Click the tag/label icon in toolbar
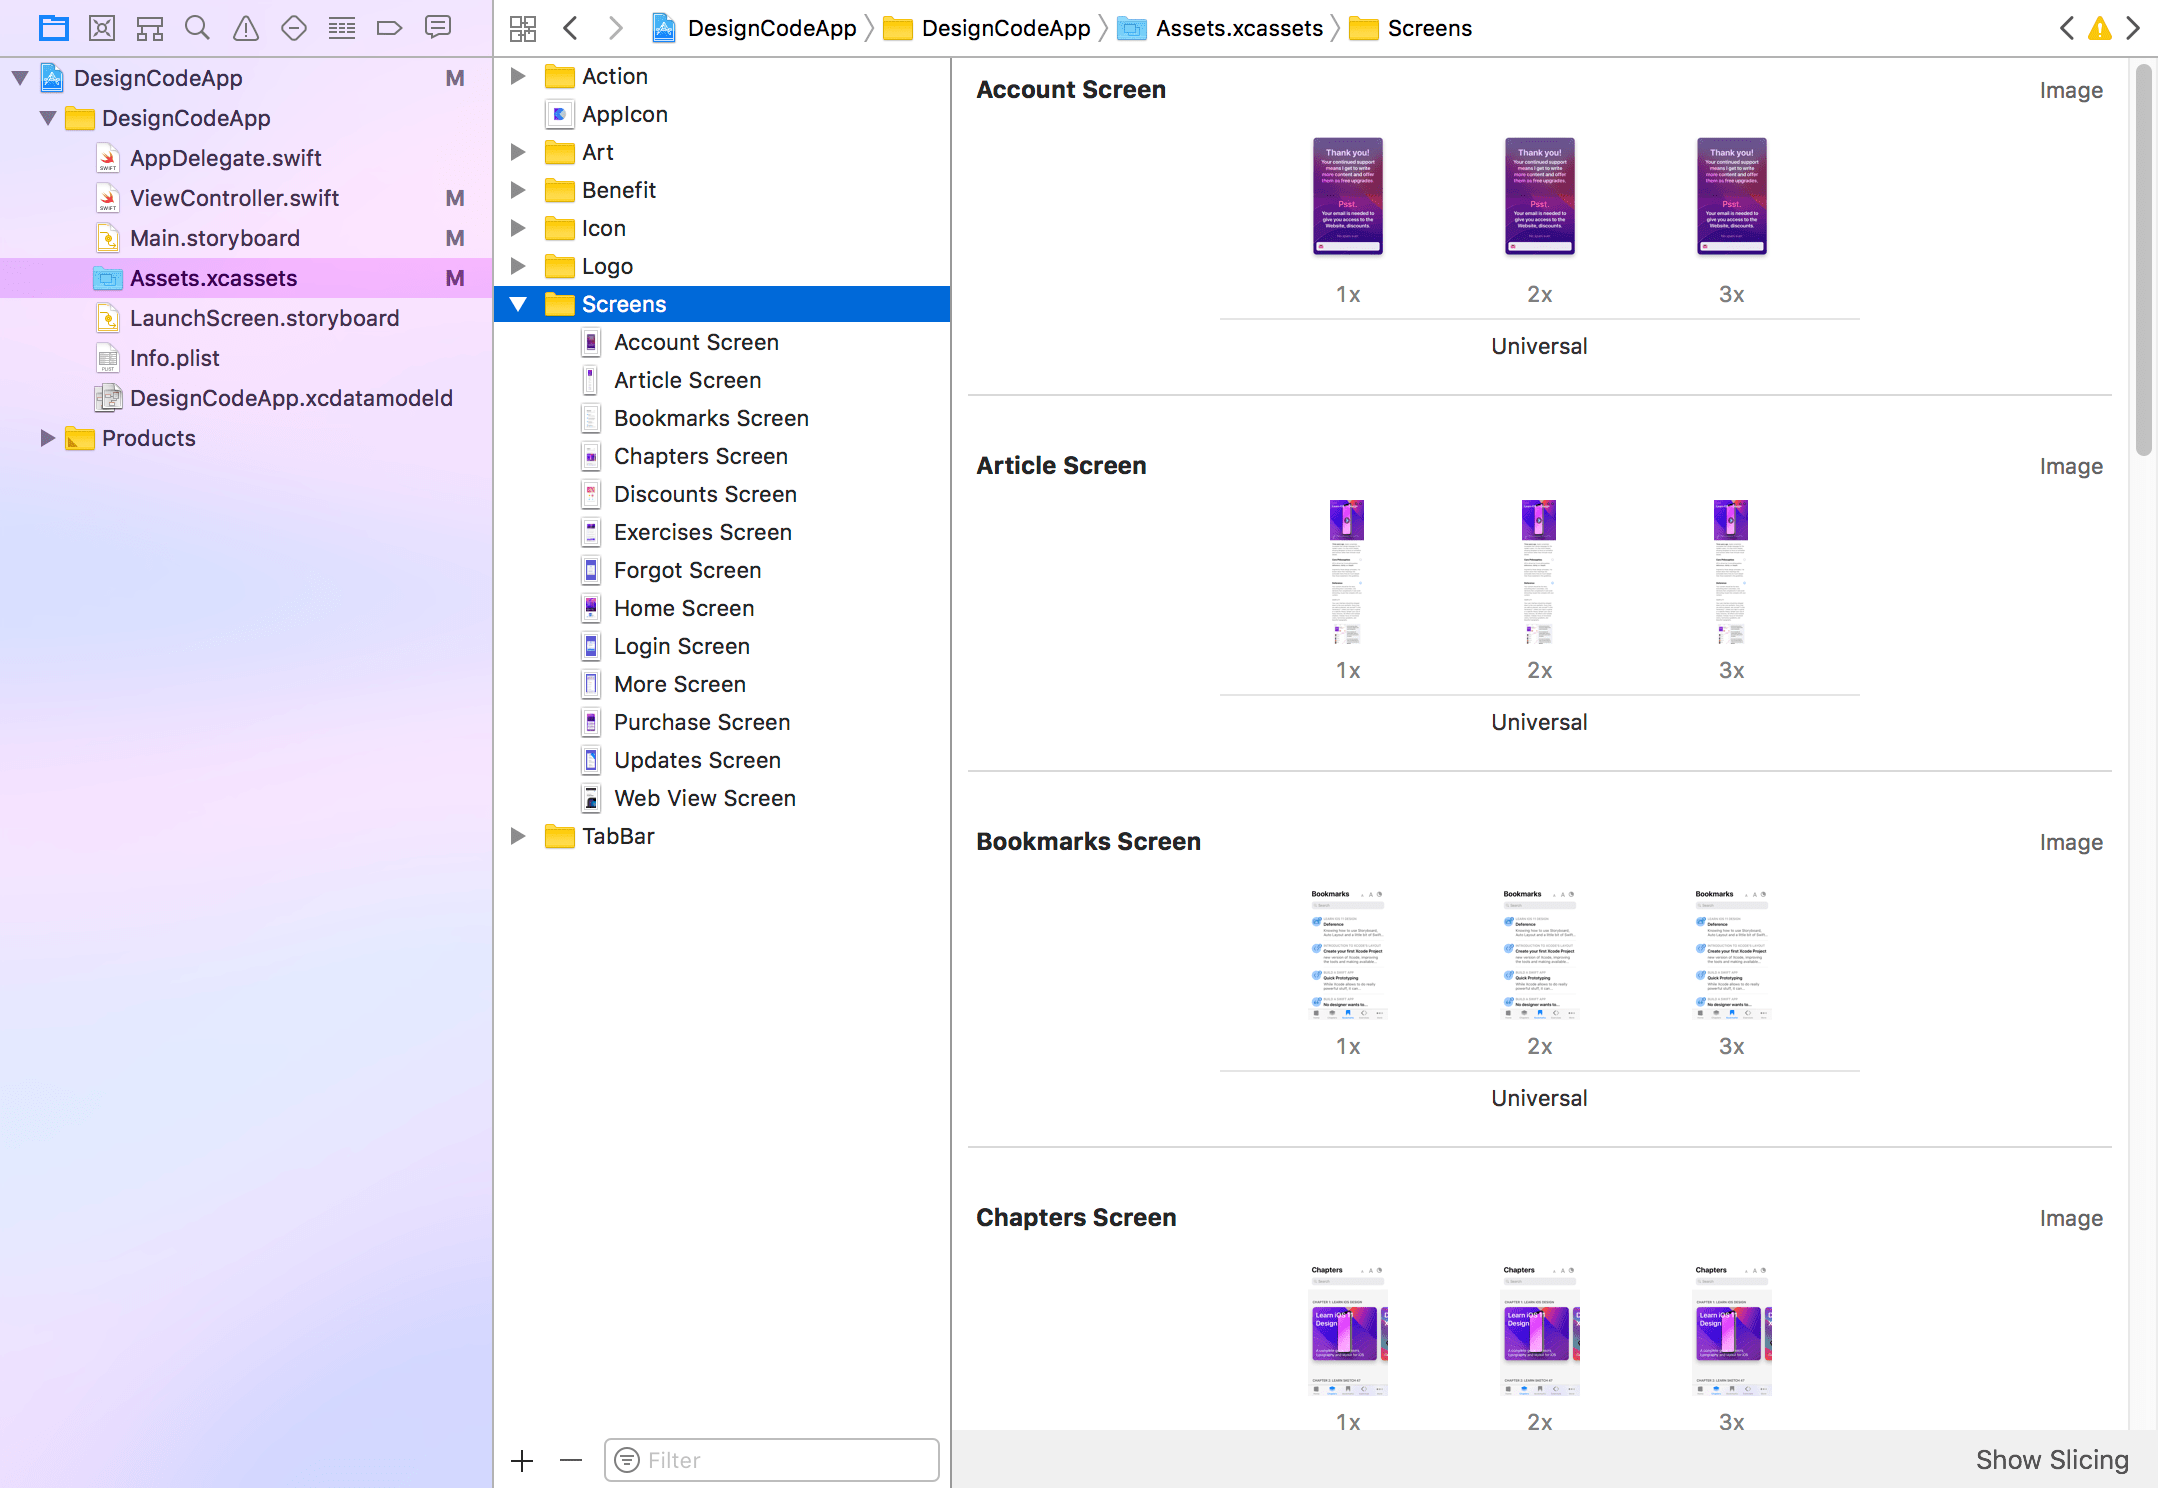The image size is (2158, 1488). pos(390,26)
